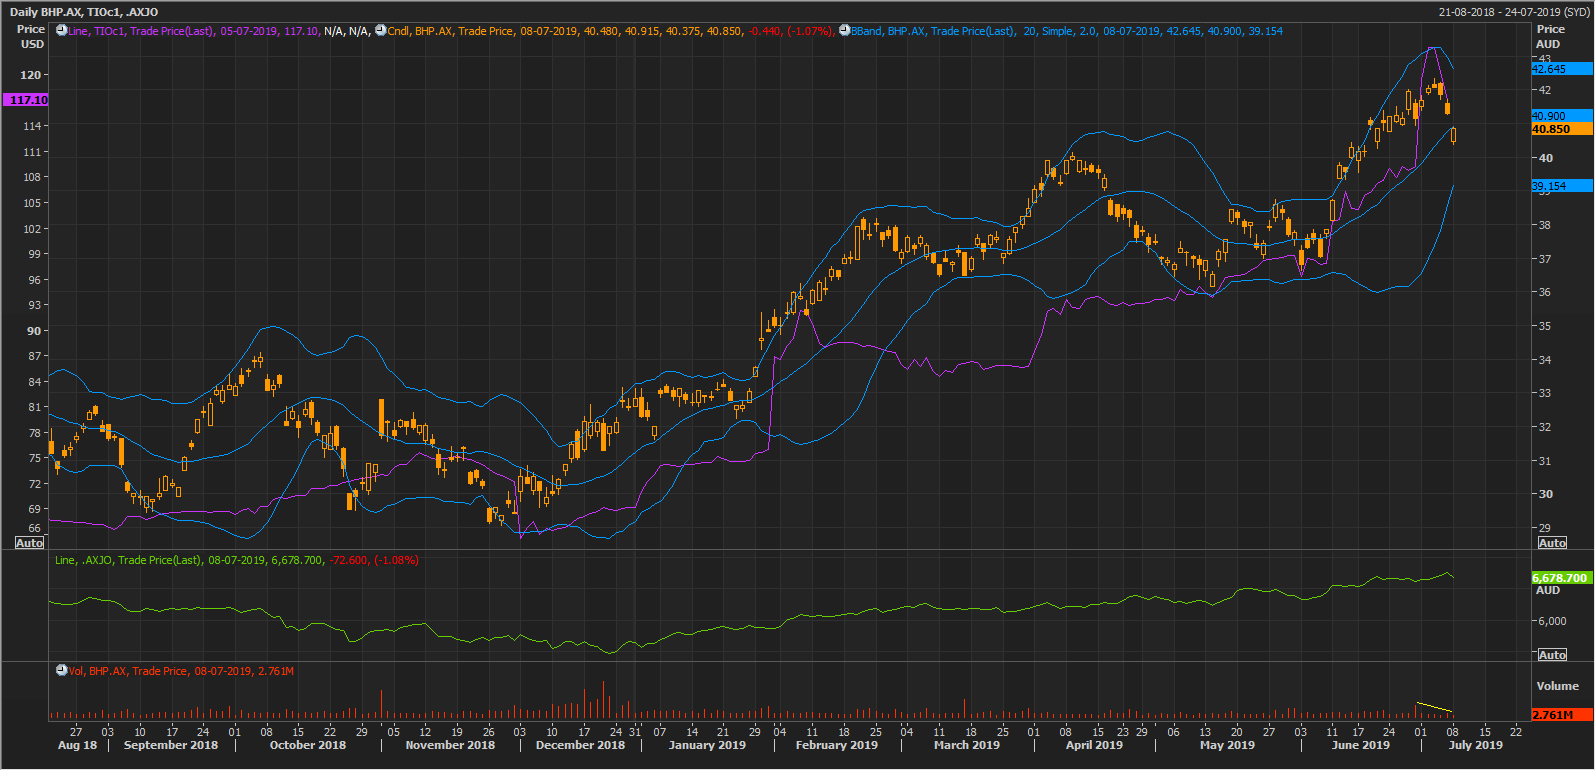Click the orange 40.850 last price tag

click(x=1562, y=129)
